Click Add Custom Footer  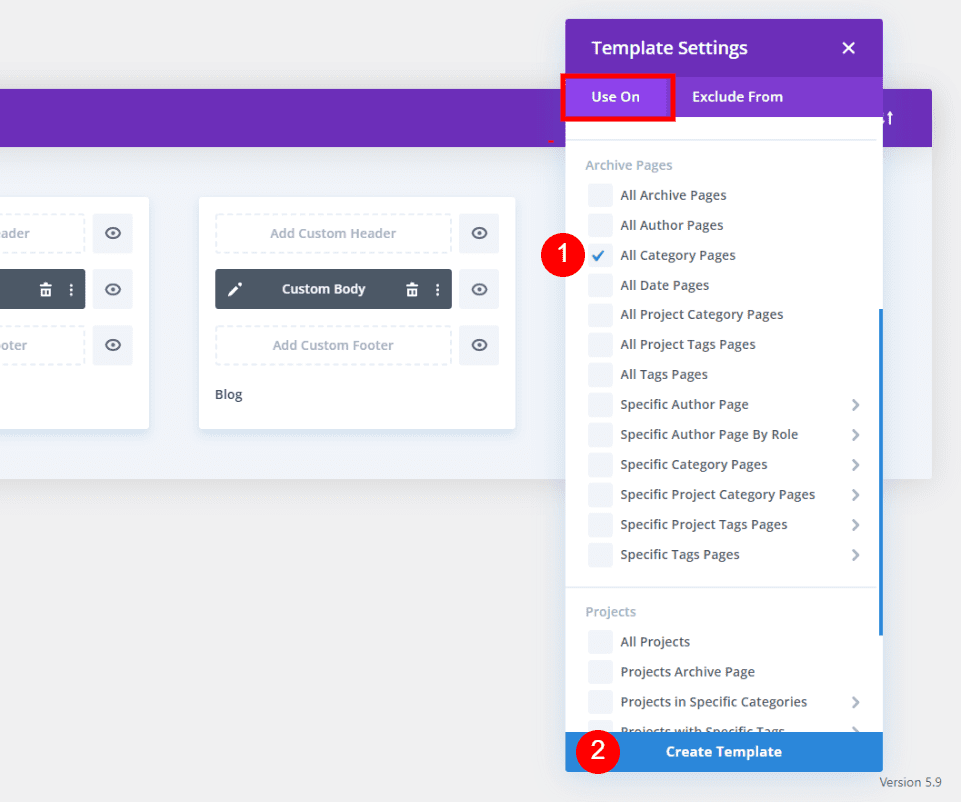332,345
